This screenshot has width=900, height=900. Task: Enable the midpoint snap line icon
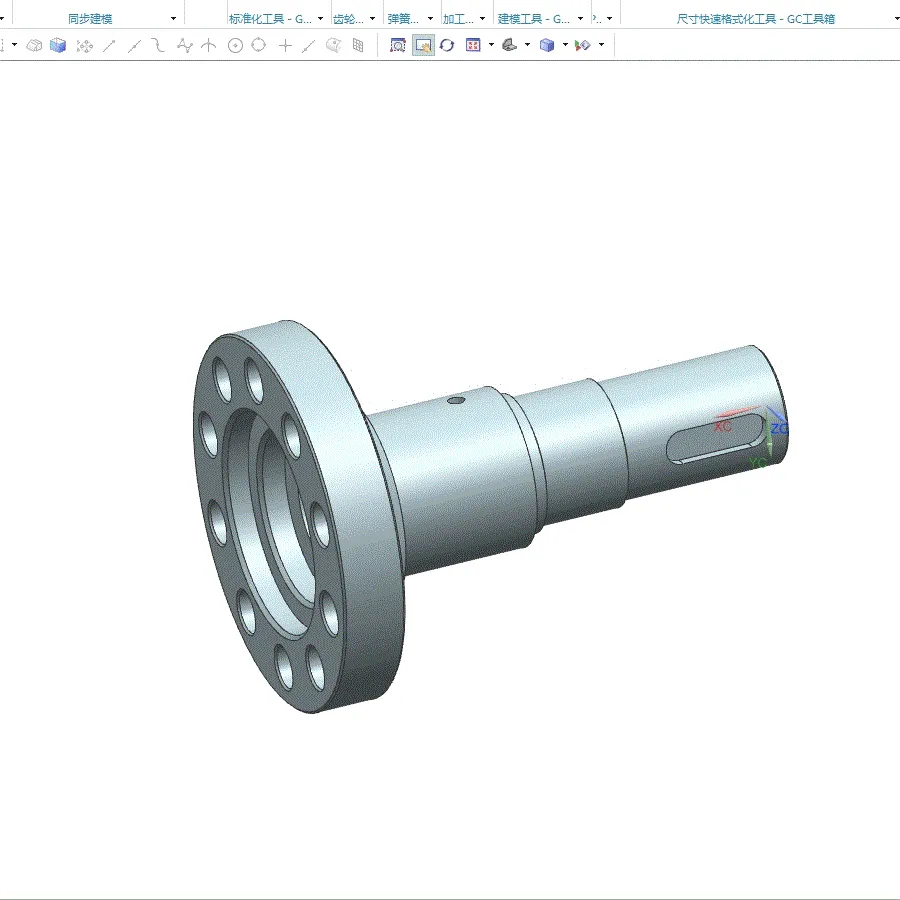[x=134, y=45]
